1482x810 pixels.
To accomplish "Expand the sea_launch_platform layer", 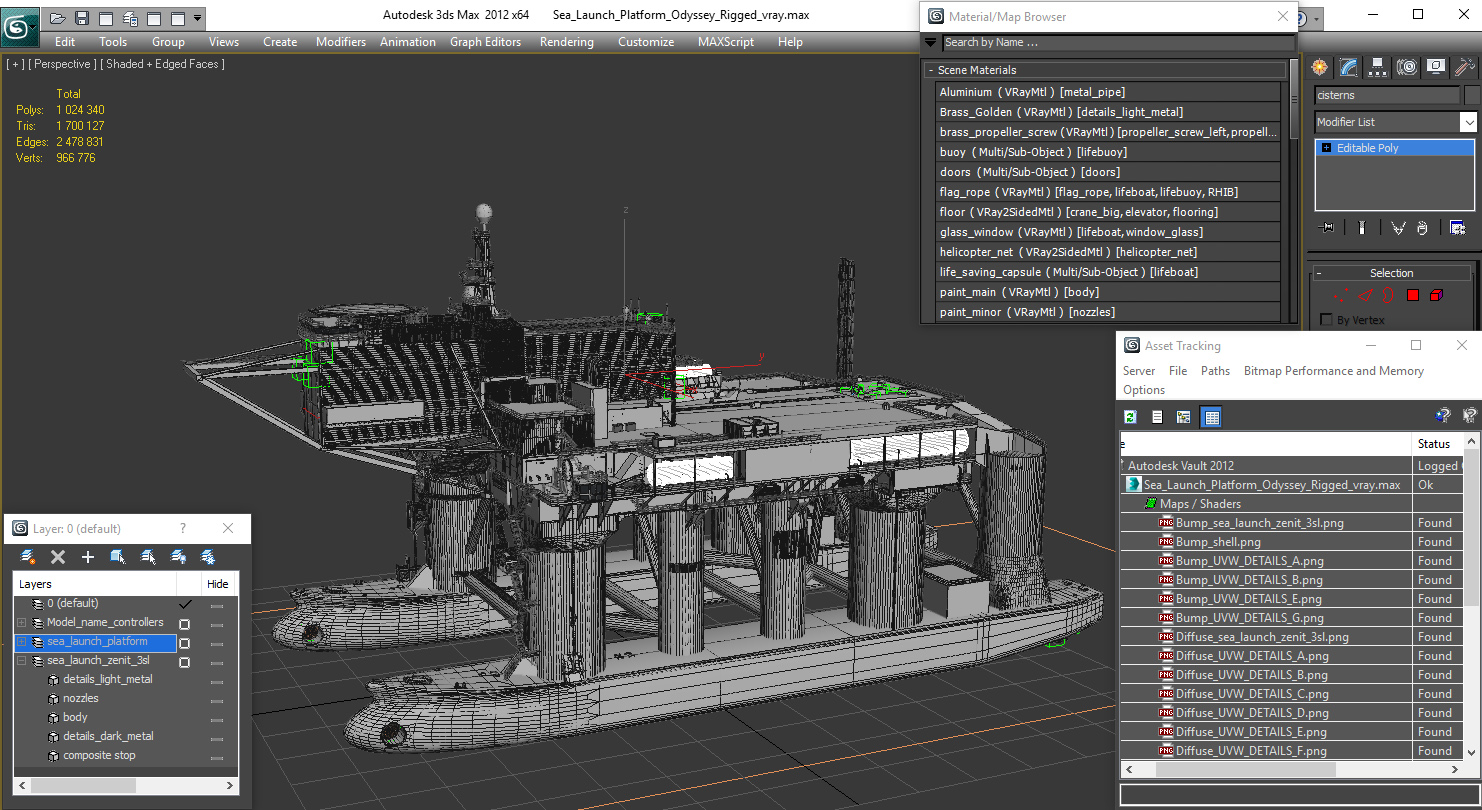I will 22,642.
